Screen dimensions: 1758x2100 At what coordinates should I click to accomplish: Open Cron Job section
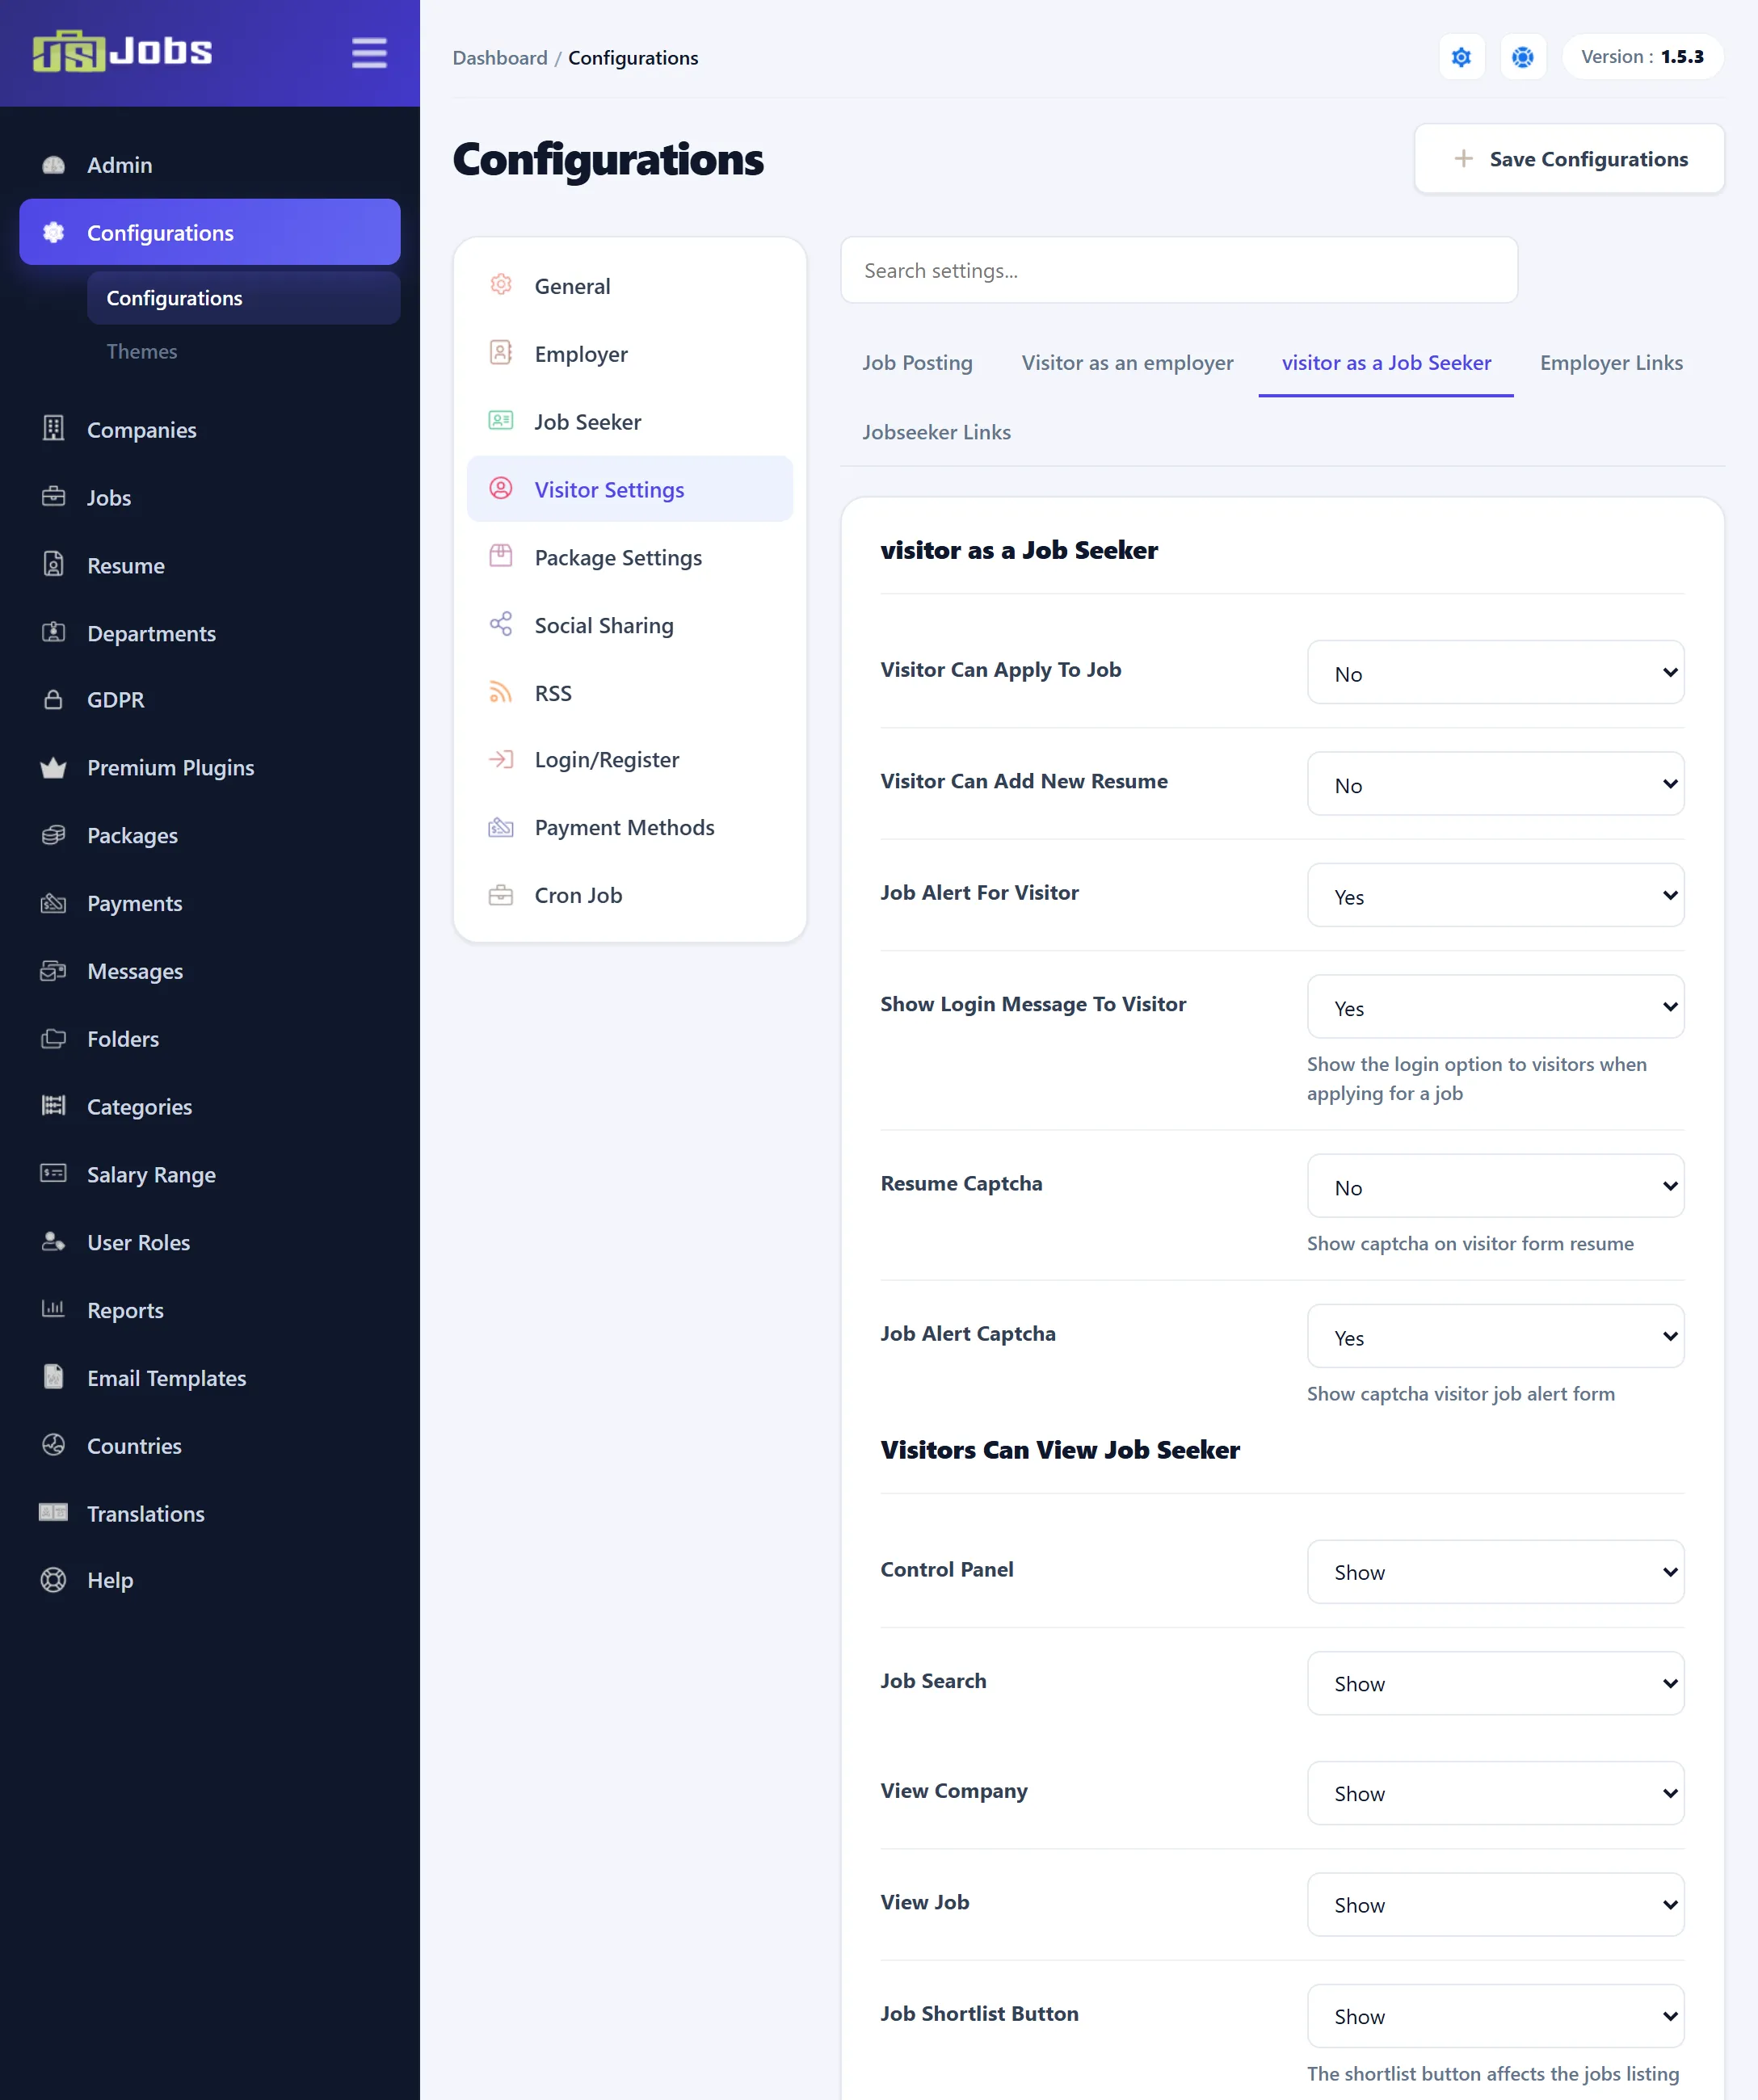(630, 895)
